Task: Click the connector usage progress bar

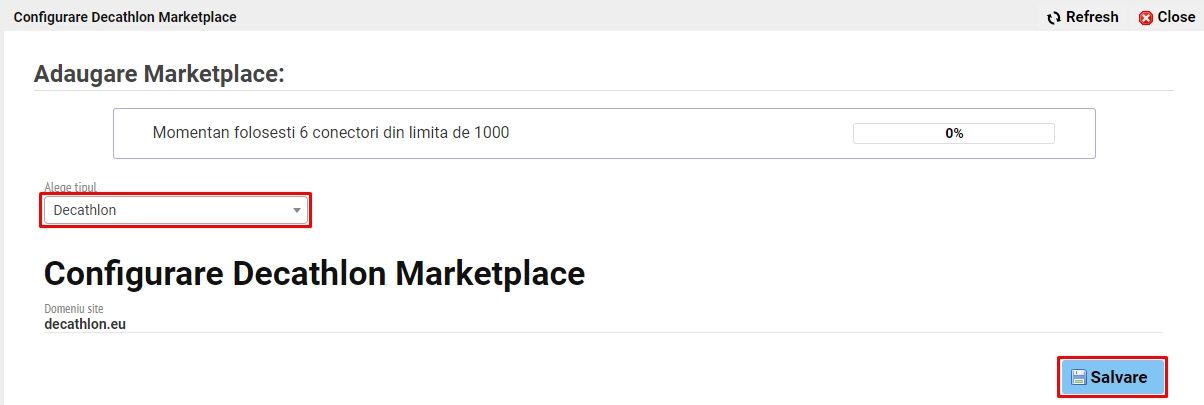Action: [953, 133]
